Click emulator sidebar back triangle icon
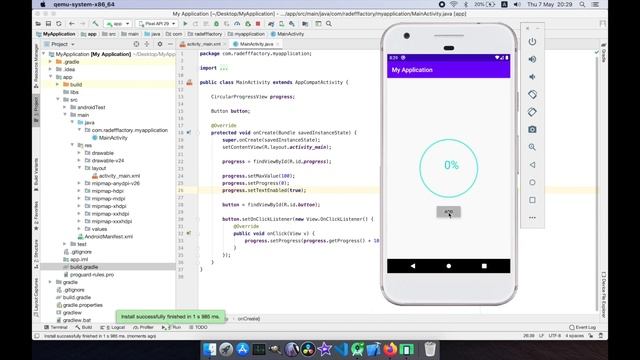The width and height of the screenshot is (640, 360). coord(532,165)
